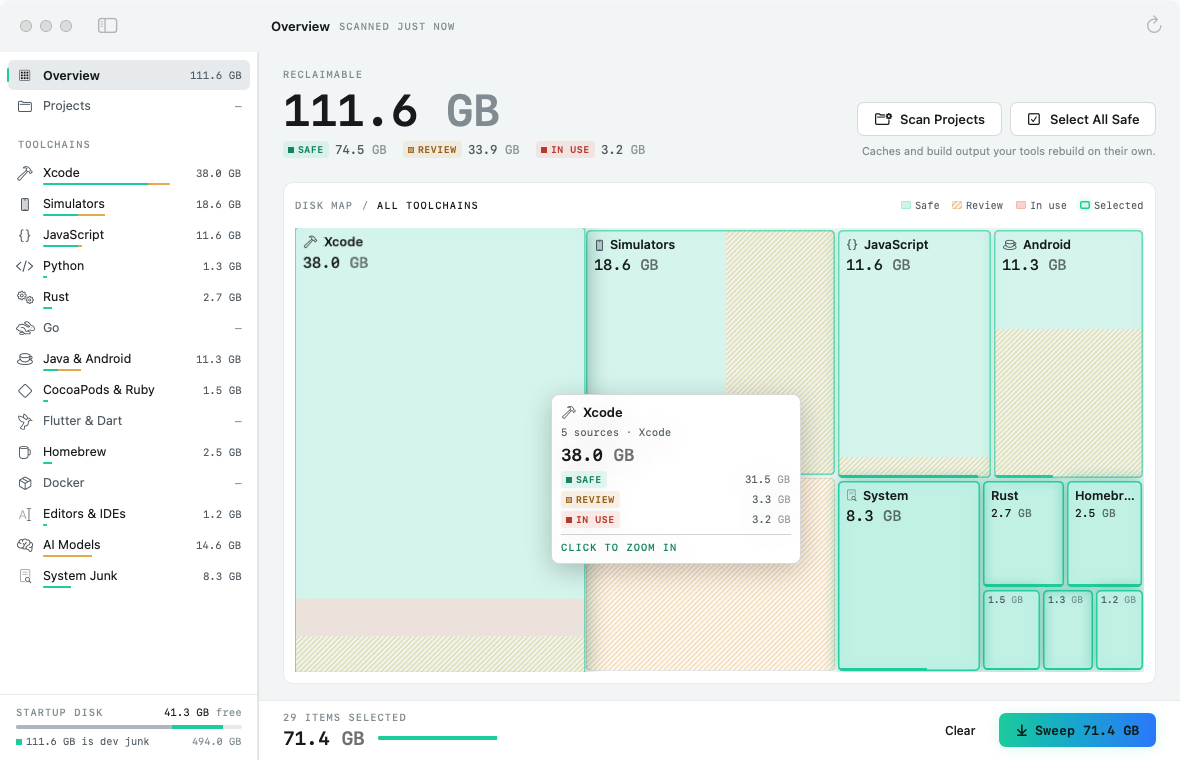Click the Editors & IDEs cursor icon
This screenshot has width=1180, height=760.
point(25,514)
